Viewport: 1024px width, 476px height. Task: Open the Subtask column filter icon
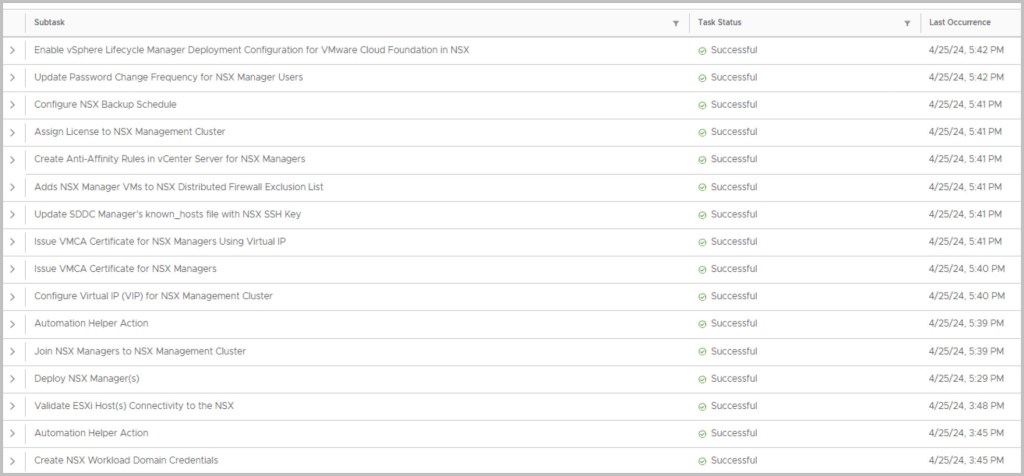pyautogui.click(x=676, y=23)
